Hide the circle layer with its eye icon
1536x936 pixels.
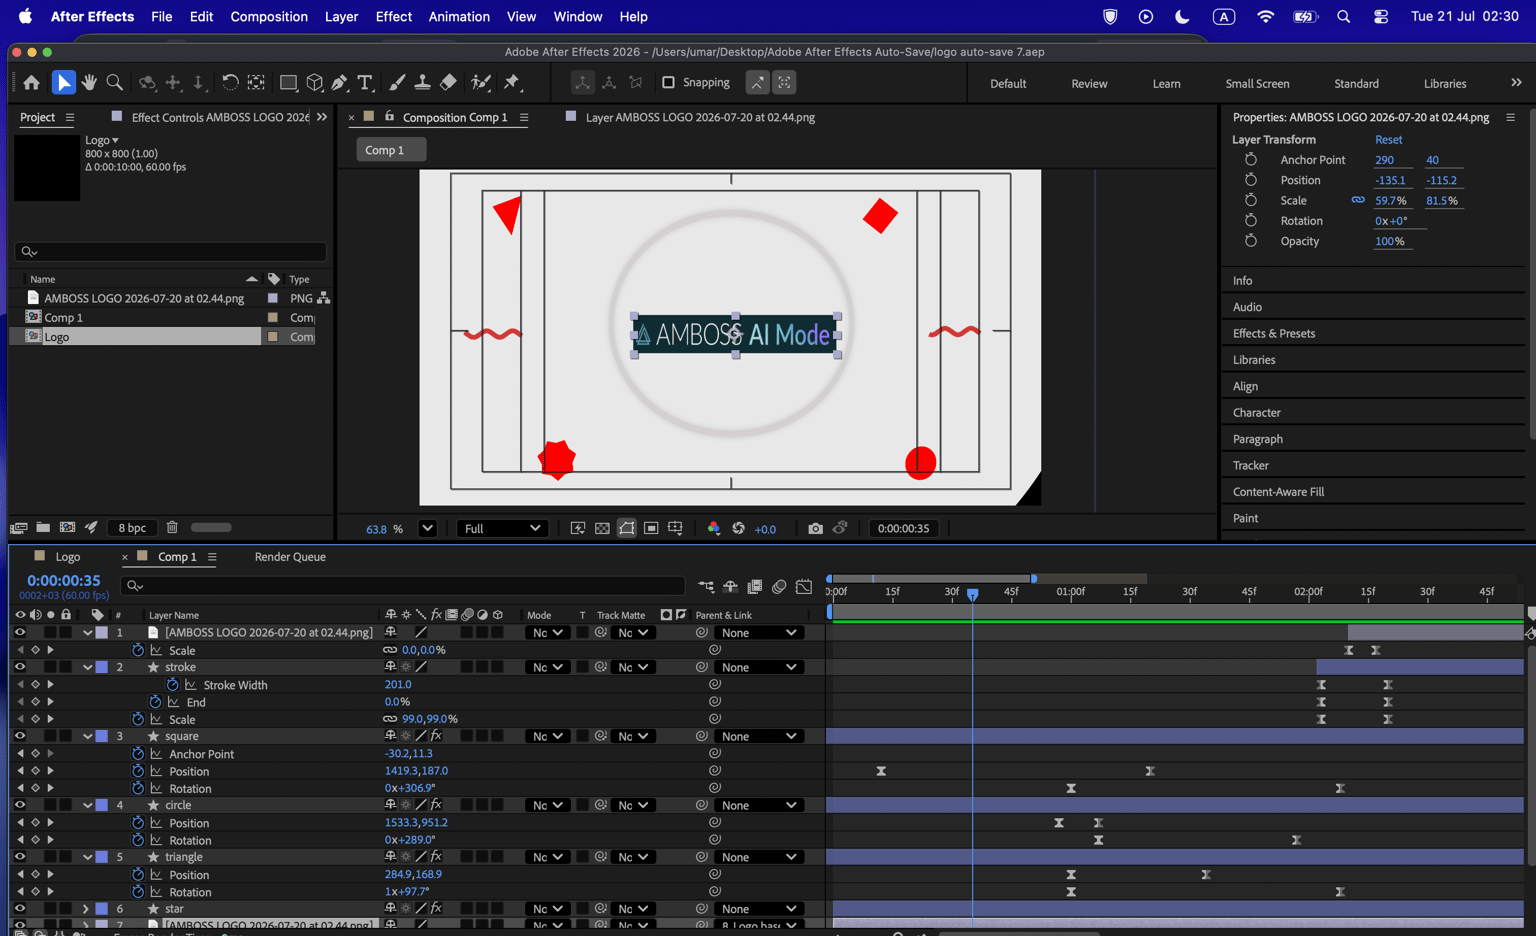[19, 805]
